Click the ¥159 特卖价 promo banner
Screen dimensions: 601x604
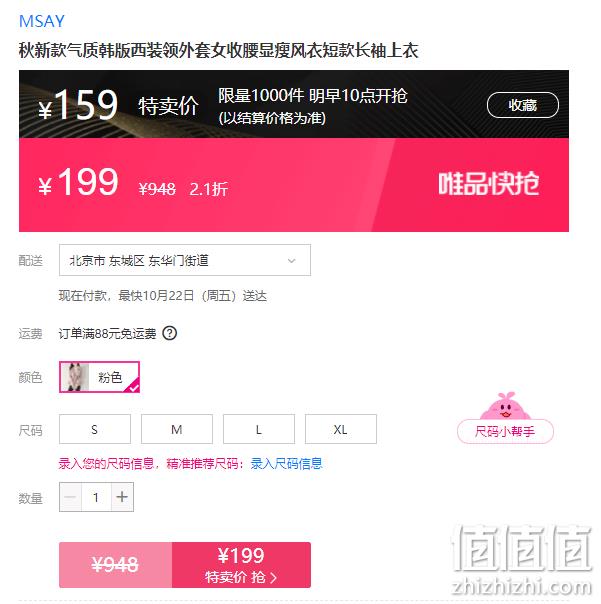point(294,104)
